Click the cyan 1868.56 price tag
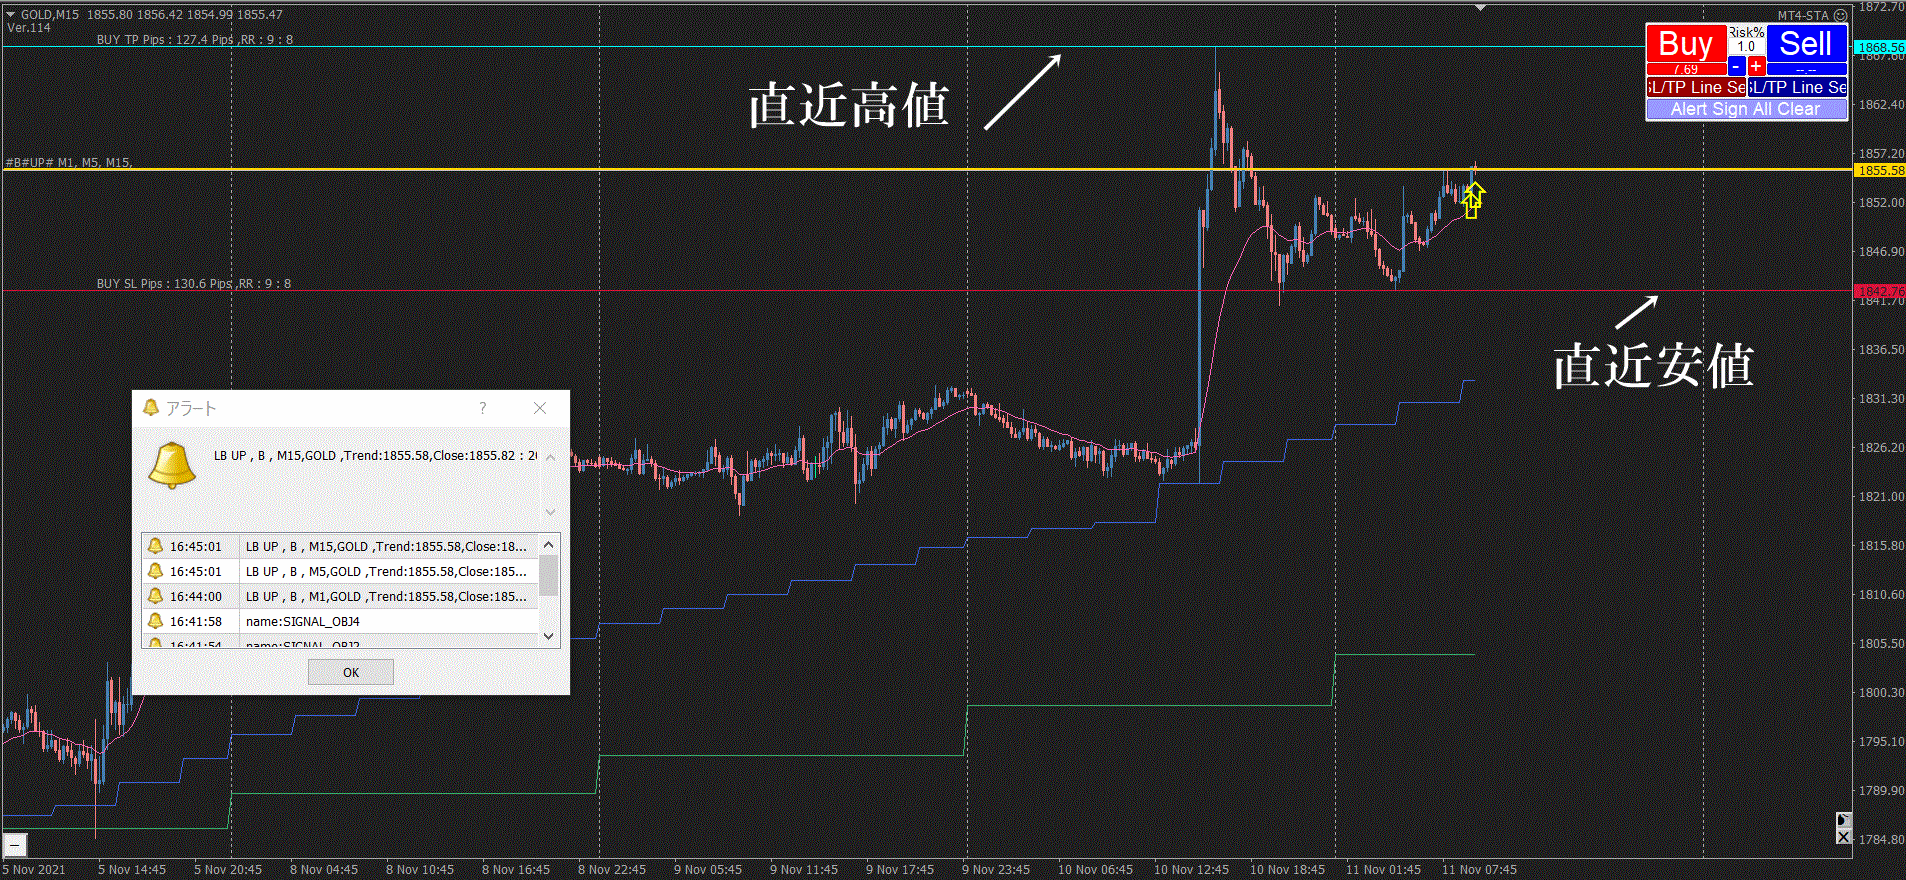 pyautogui.click(x=1880, y=47)
